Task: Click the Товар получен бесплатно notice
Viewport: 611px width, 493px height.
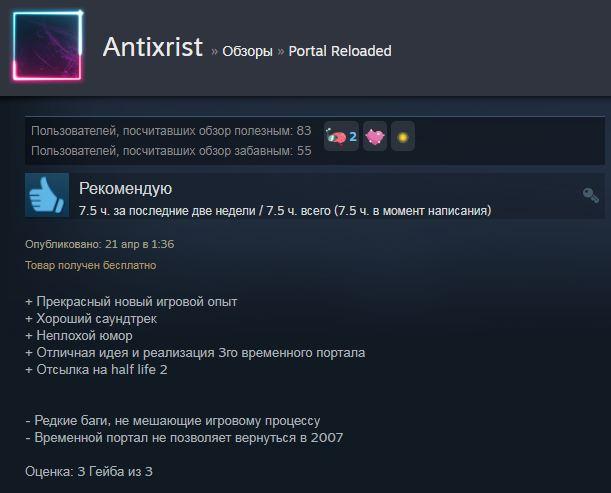Action: click(x=91, y=265)
